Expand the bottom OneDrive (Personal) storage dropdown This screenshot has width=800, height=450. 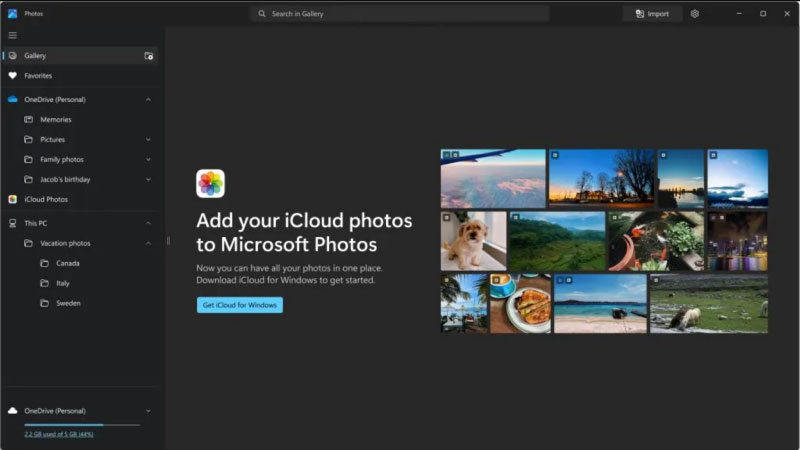pos(148,411)
